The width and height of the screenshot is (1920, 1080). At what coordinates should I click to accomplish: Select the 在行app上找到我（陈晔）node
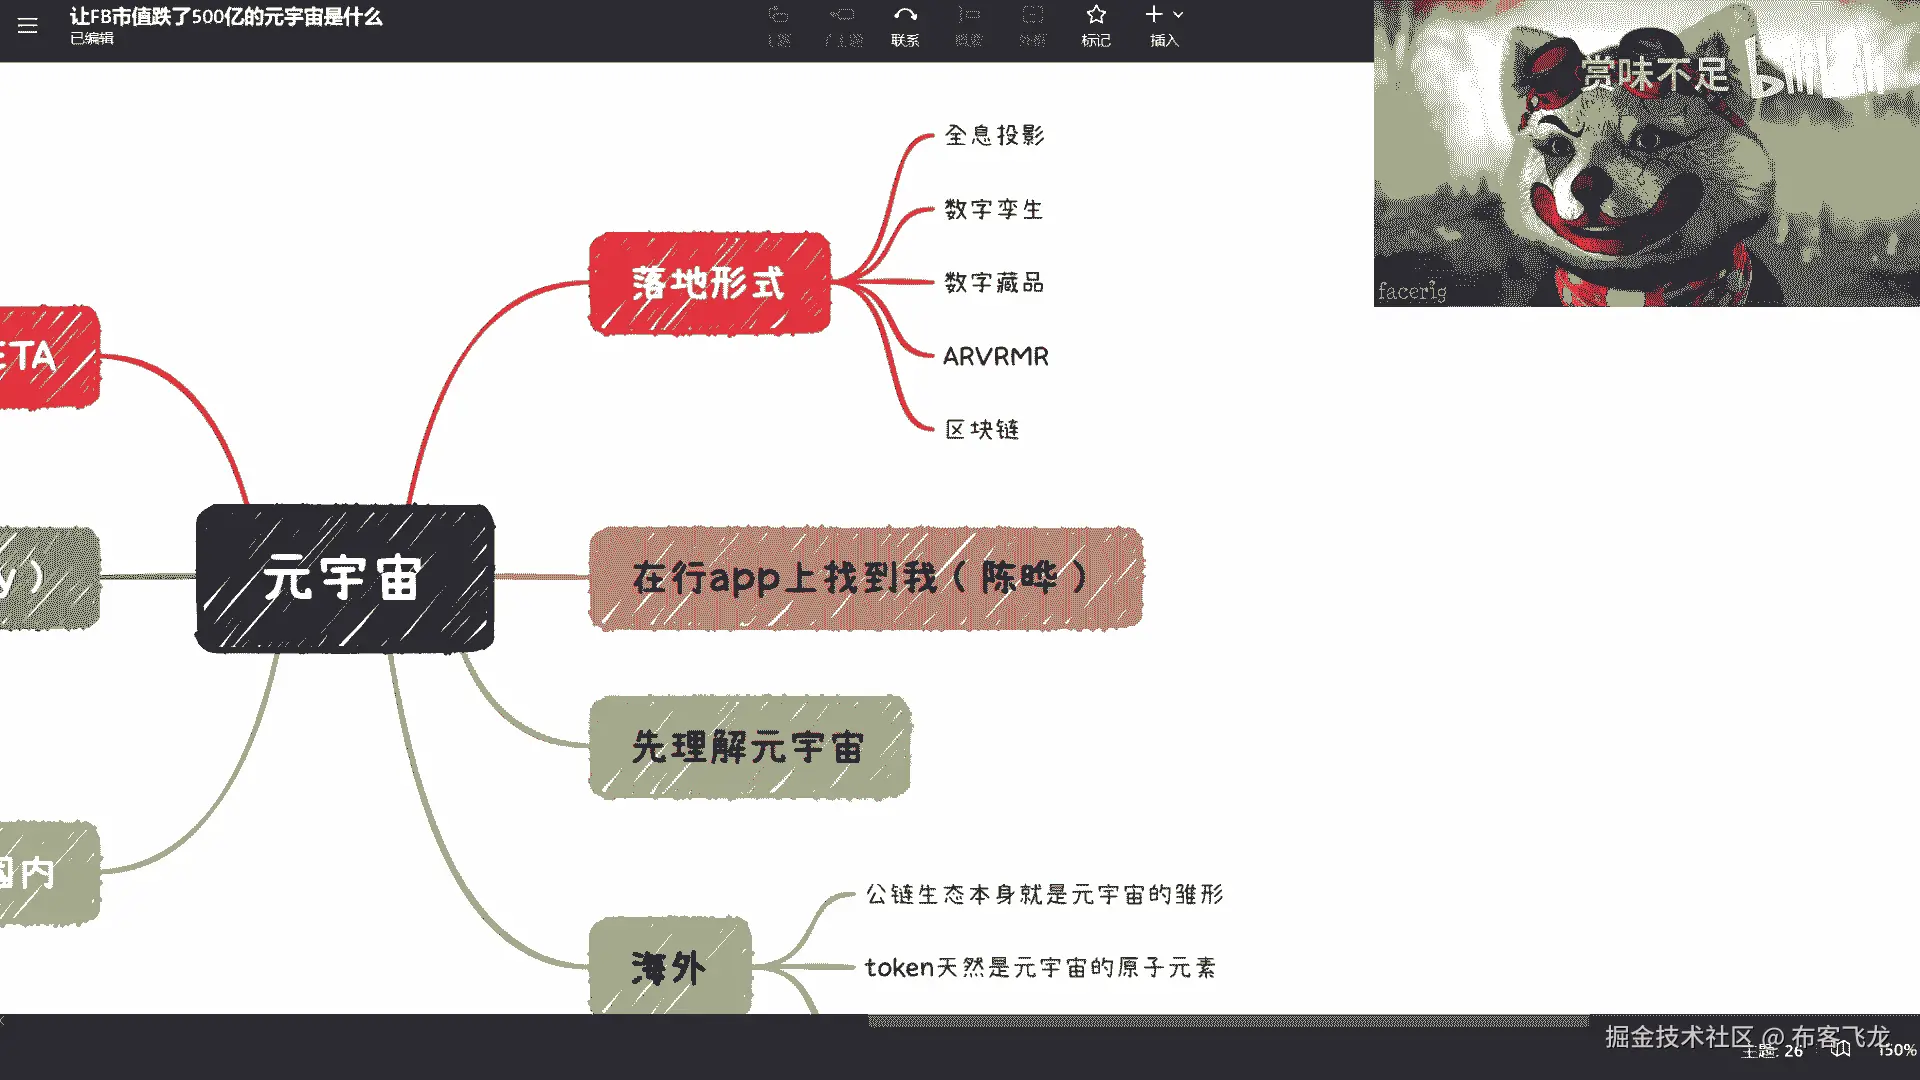click(865, 578)
